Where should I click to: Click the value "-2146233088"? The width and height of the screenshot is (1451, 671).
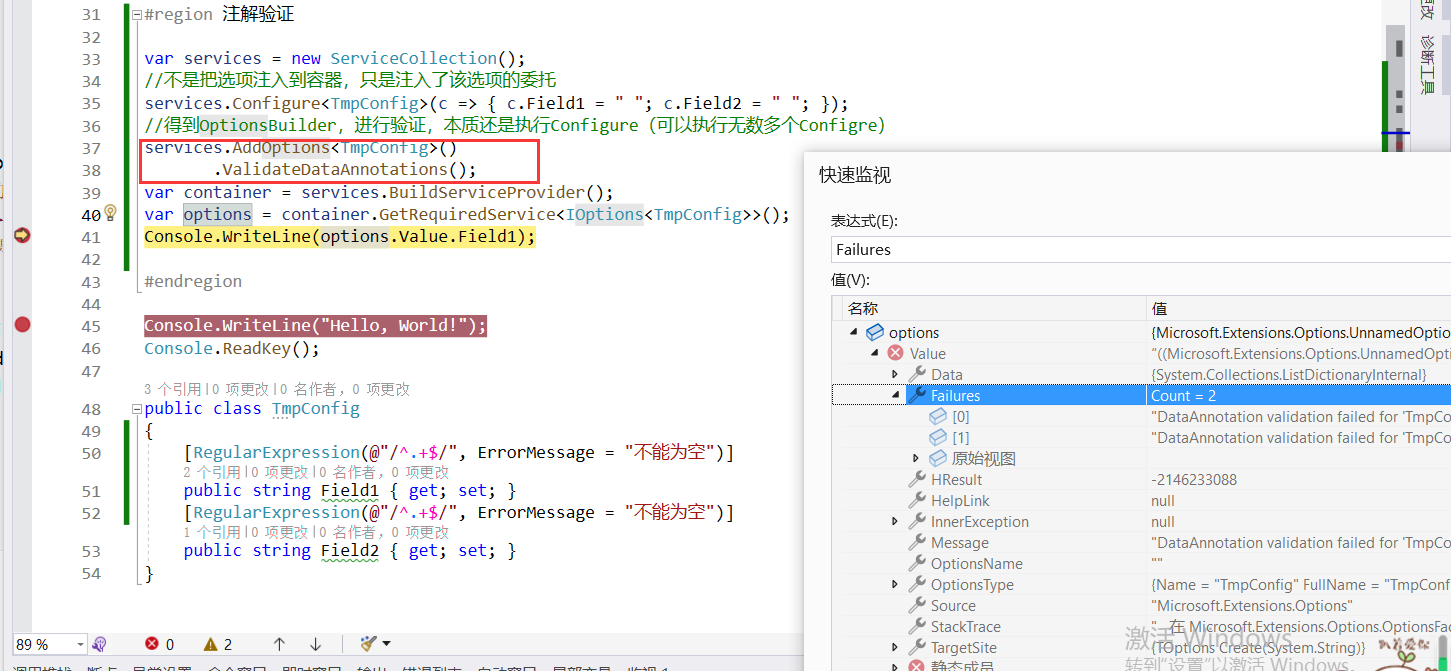pos(1194,479)
